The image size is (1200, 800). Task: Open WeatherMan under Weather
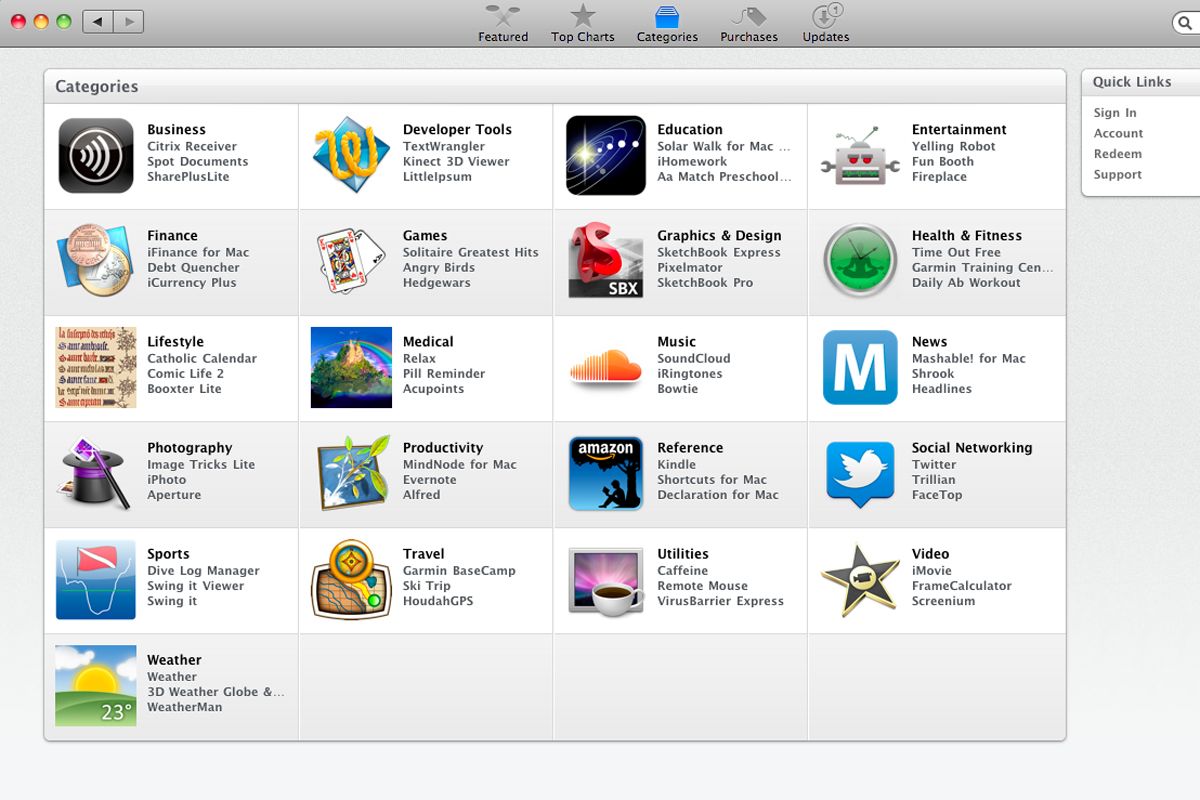point(185,707)
